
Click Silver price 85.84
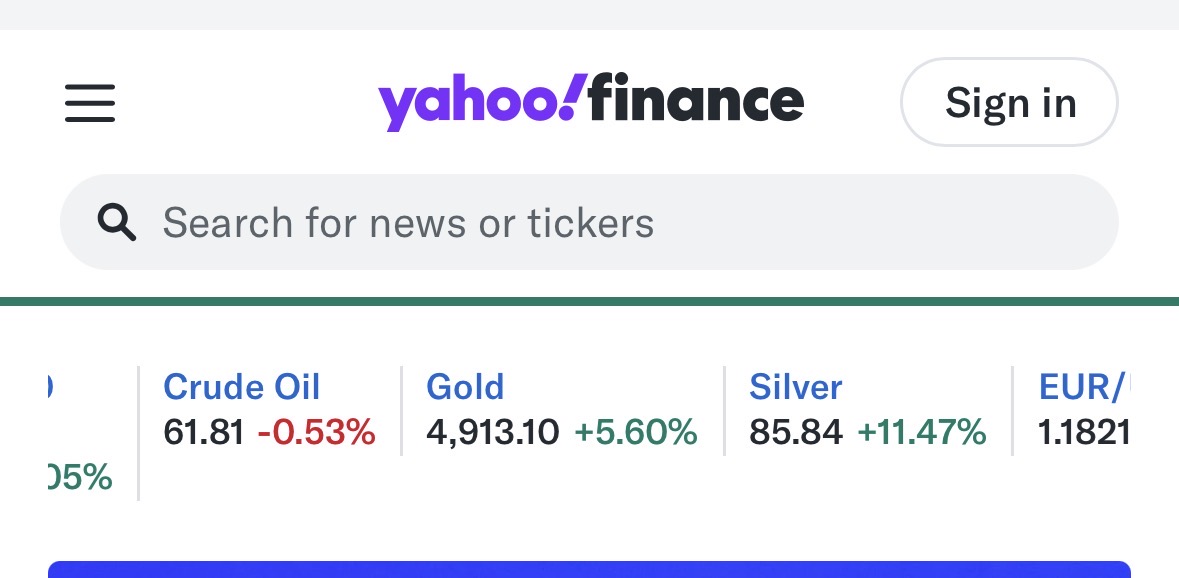tap(796, 432)
